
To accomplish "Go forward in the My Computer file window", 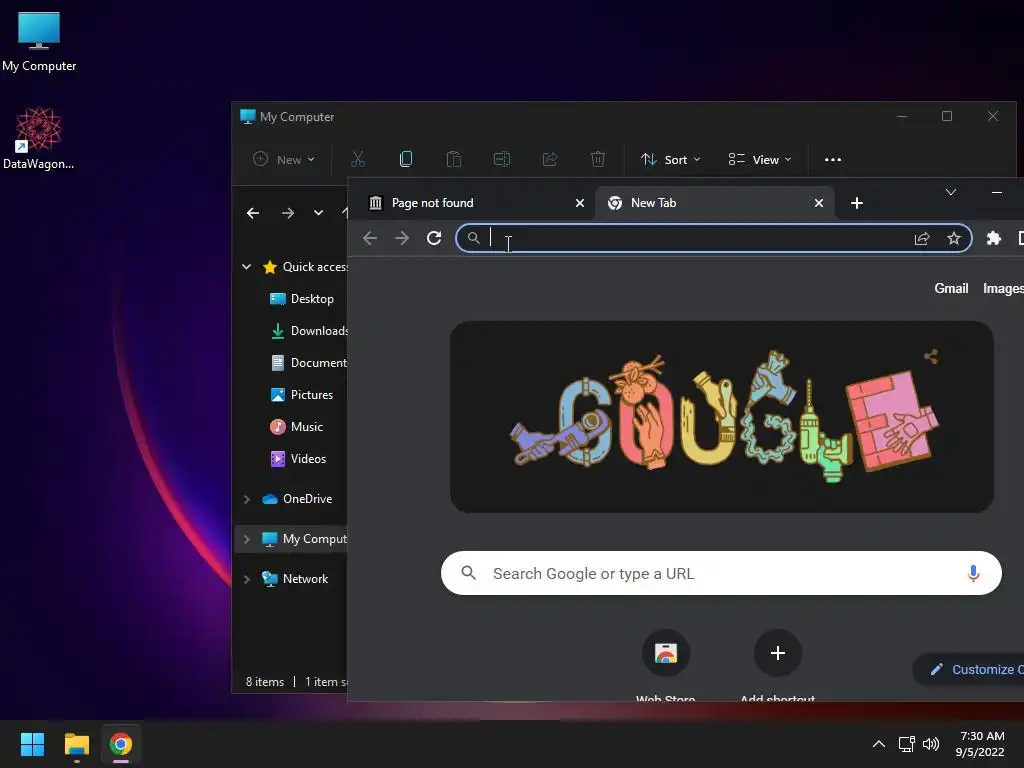I will click(x=287, y=213).
